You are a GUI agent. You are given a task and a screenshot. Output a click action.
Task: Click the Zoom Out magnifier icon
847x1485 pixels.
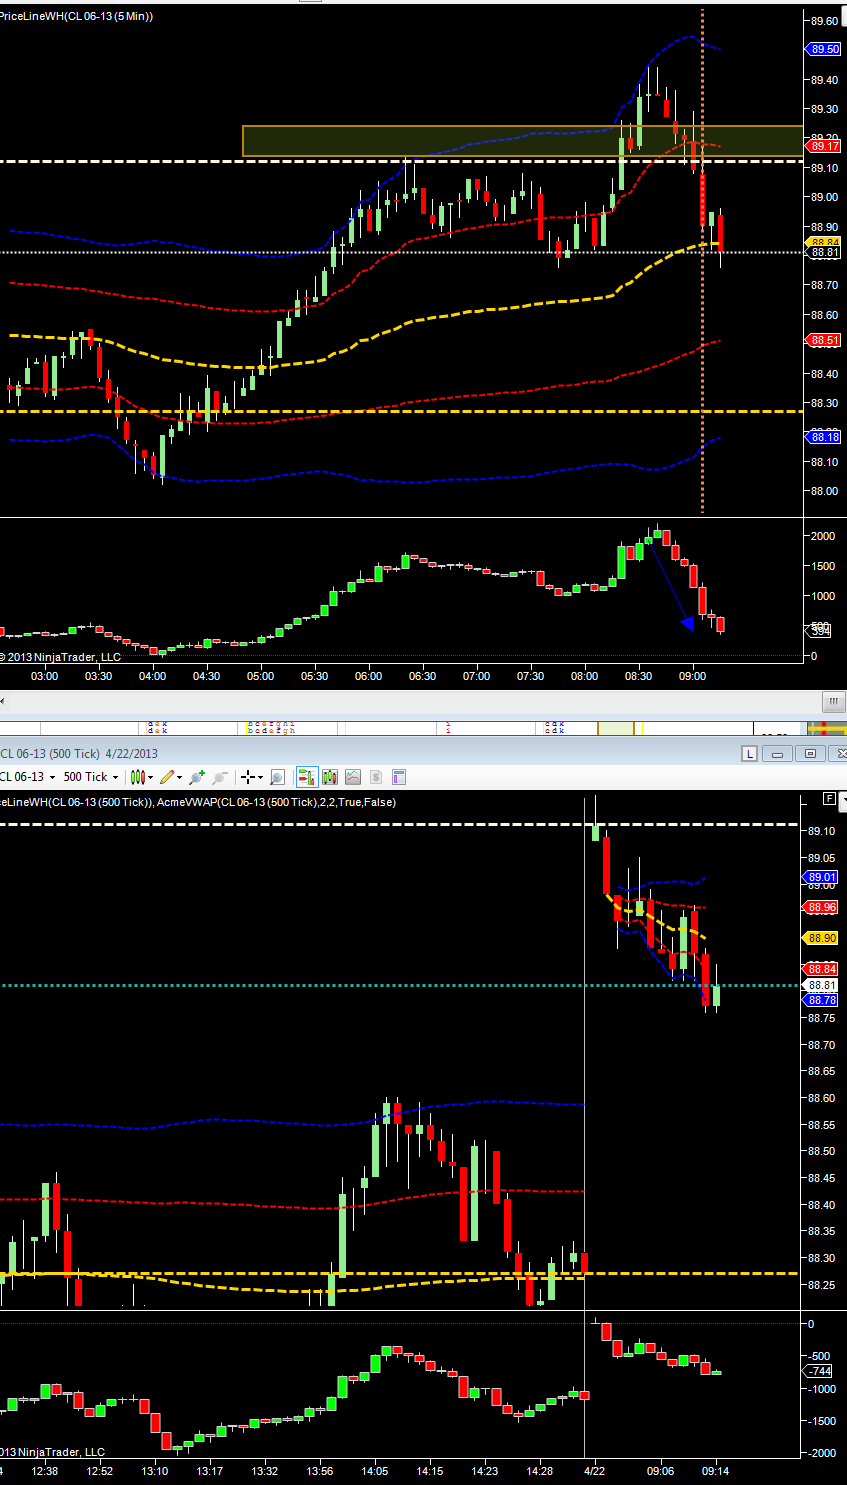click(220, 777)
